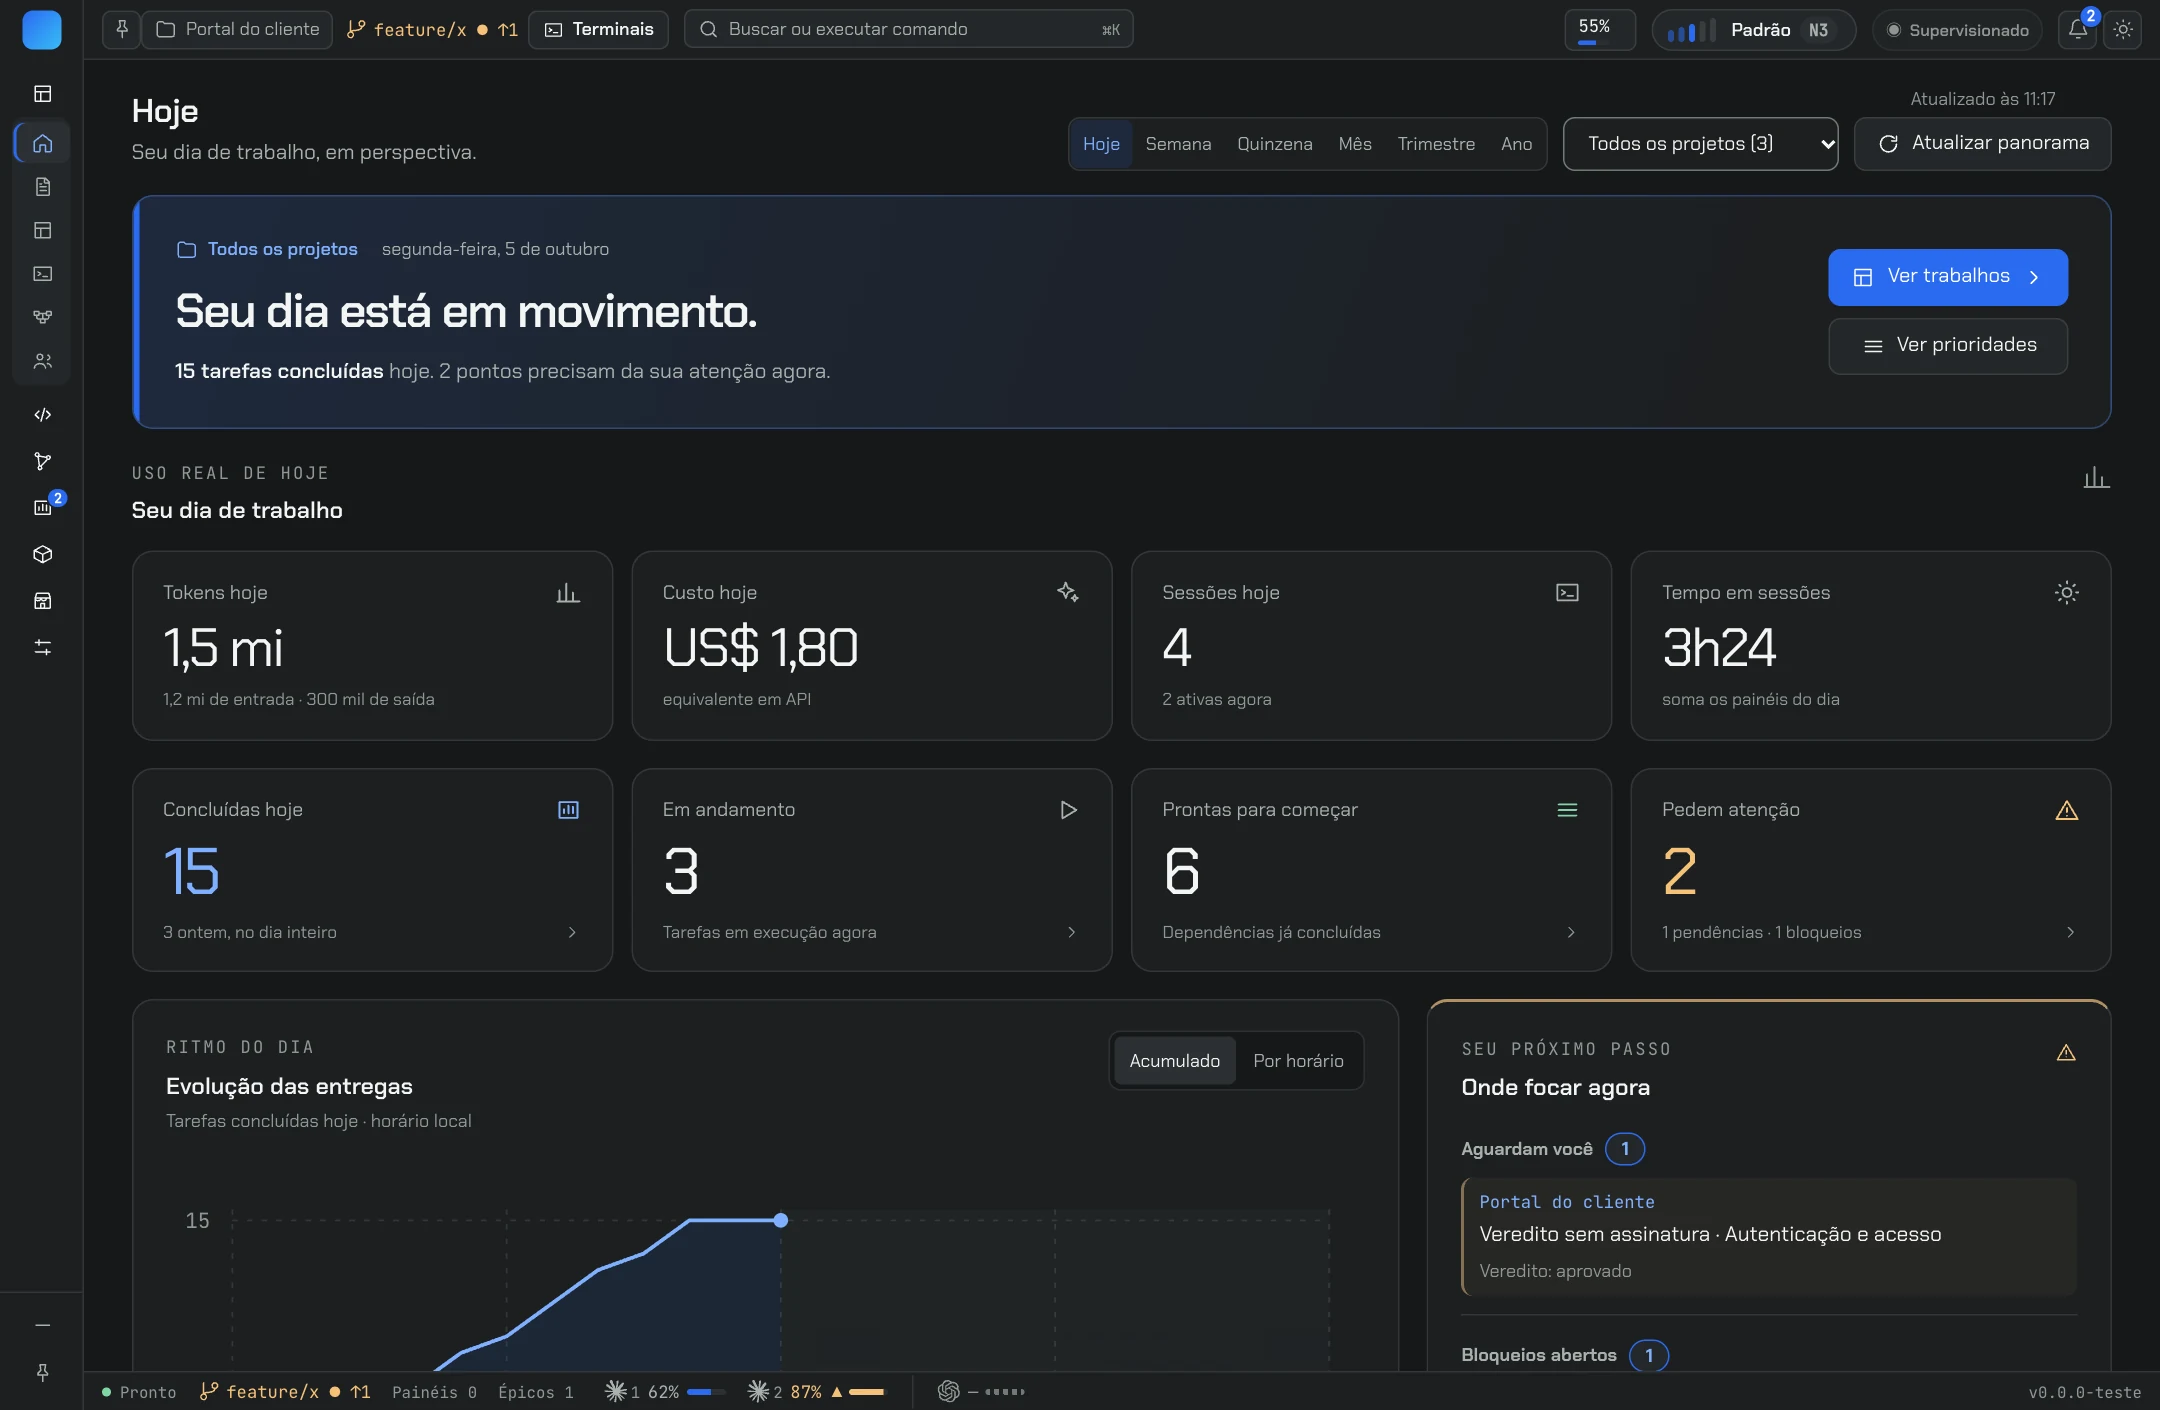Open the sliders settings icon in sidebar
The image size is (2160, 1410).
tap(42, 648)
